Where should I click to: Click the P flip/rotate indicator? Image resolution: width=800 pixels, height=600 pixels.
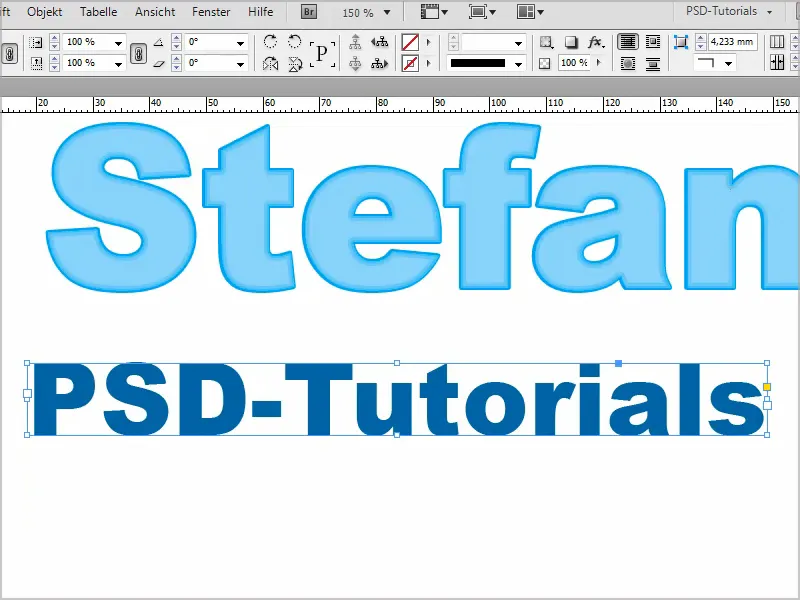tap(322, 53)
